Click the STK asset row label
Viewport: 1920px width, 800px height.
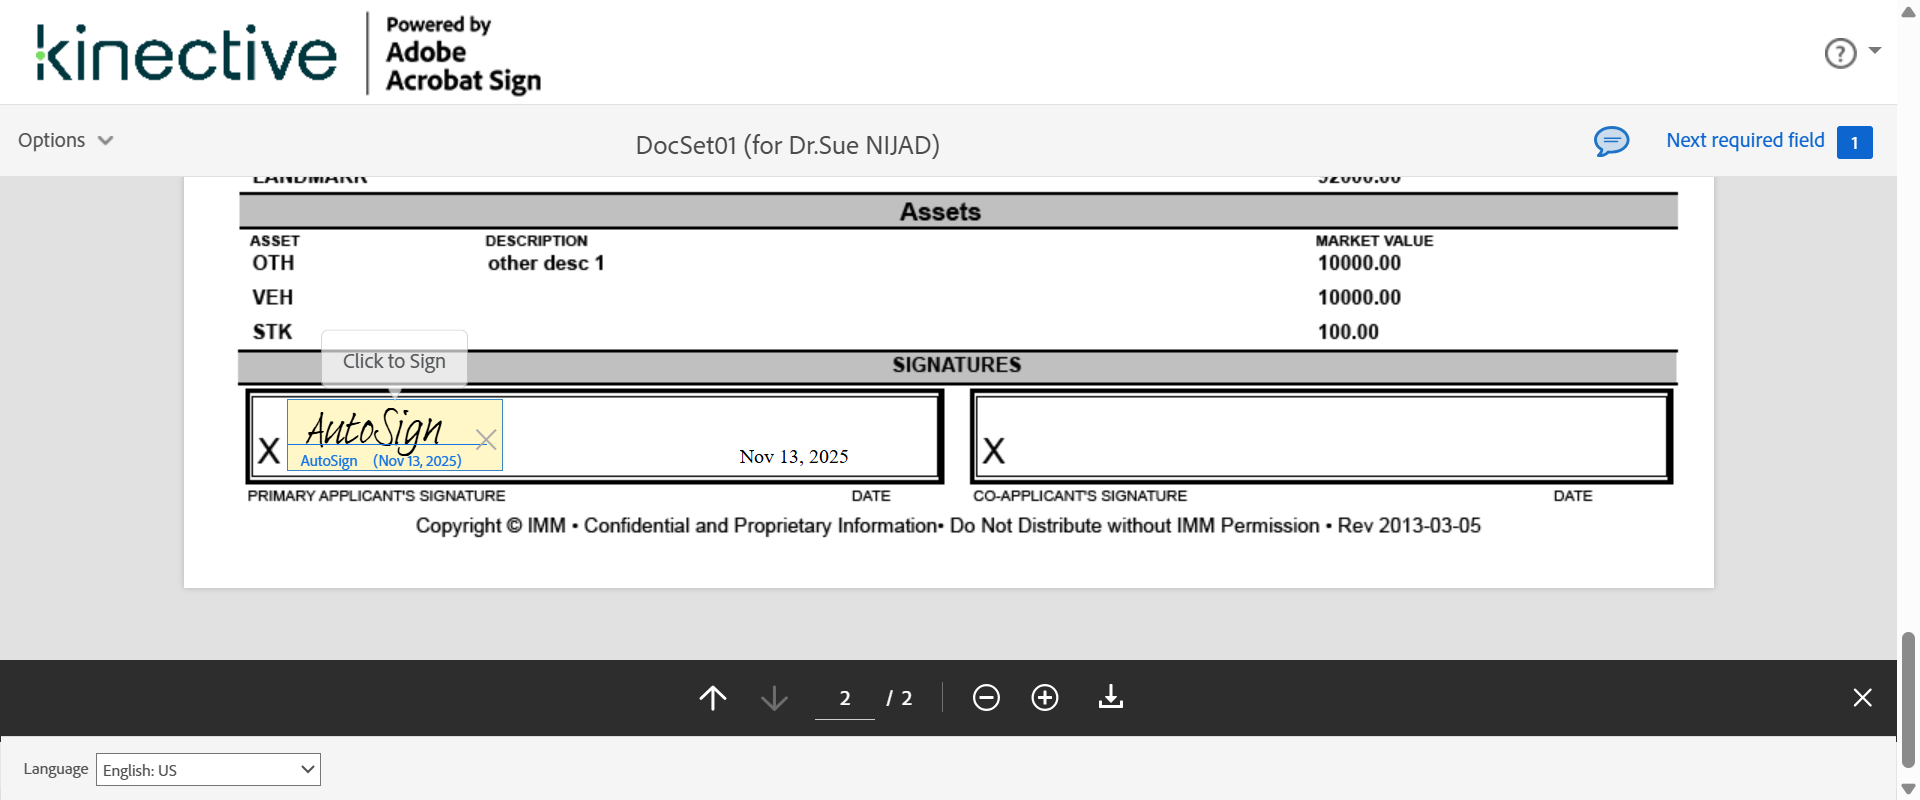tap(272, 332)
